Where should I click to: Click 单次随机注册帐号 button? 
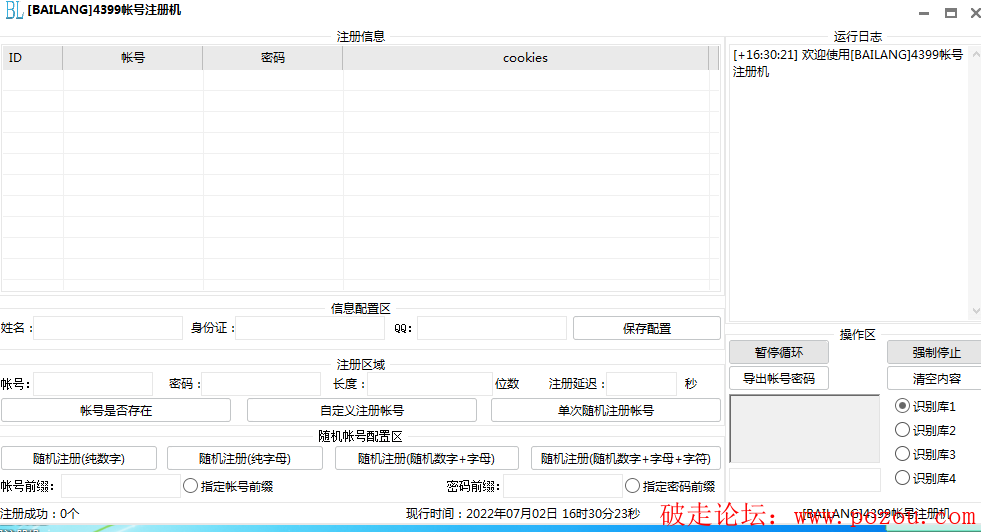click(606, 410)
